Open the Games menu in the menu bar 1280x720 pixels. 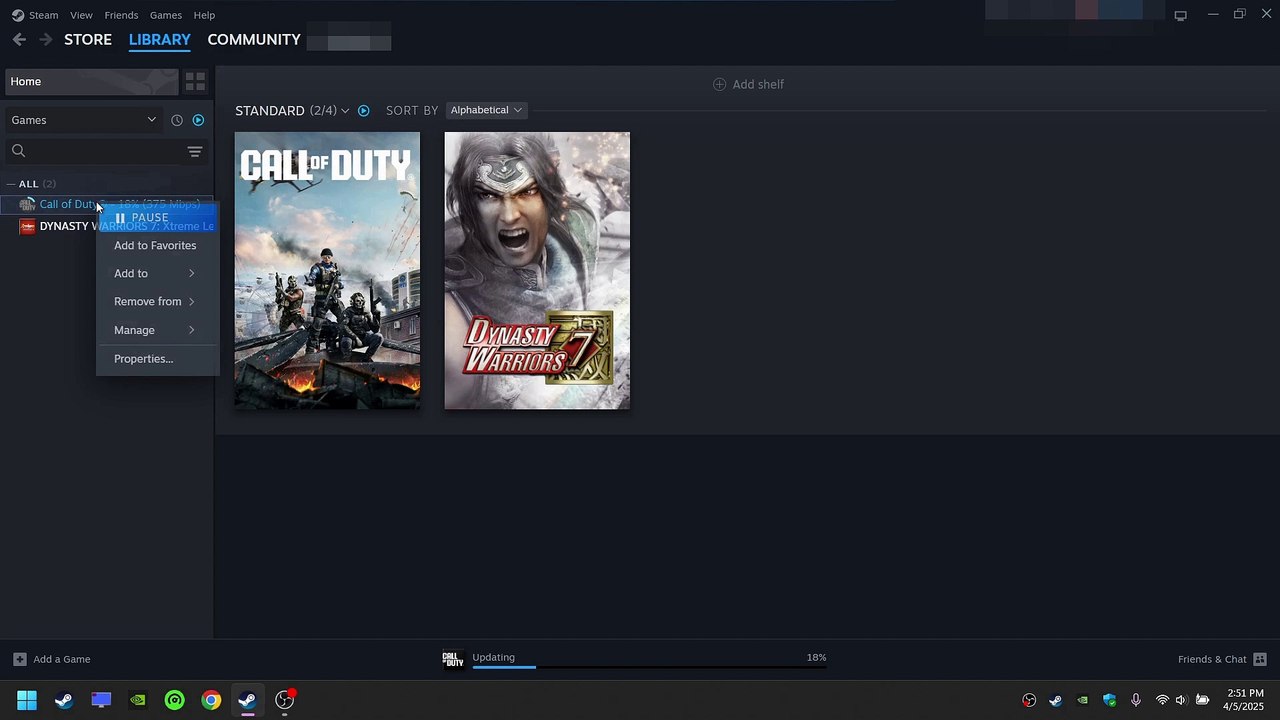pos(165,15)
